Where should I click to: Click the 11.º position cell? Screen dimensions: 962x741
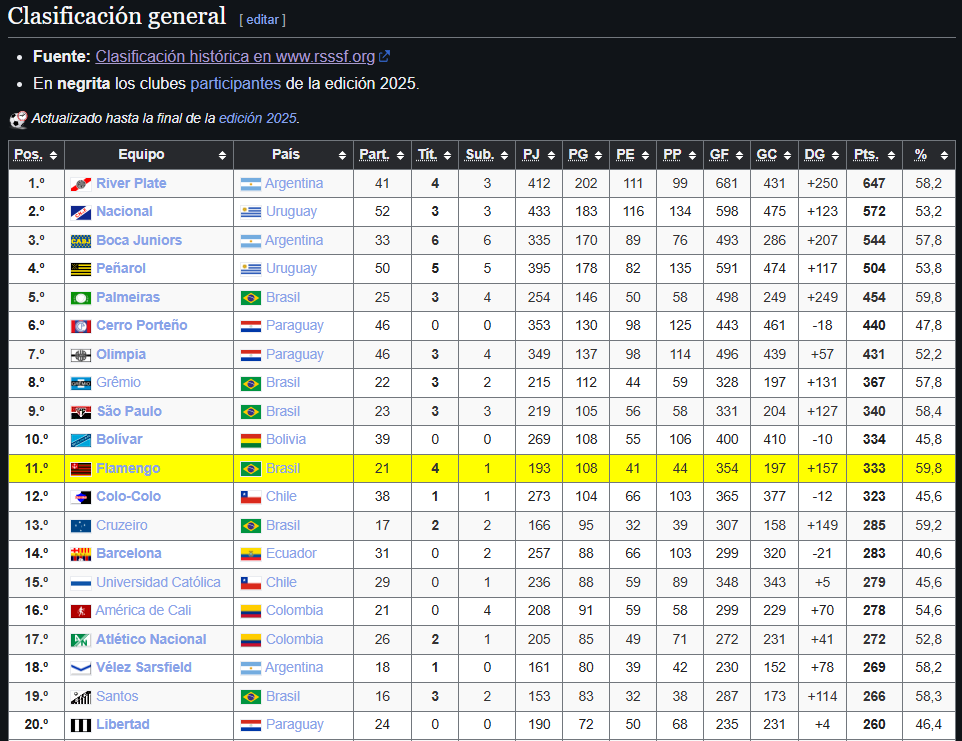click(36, 469)
